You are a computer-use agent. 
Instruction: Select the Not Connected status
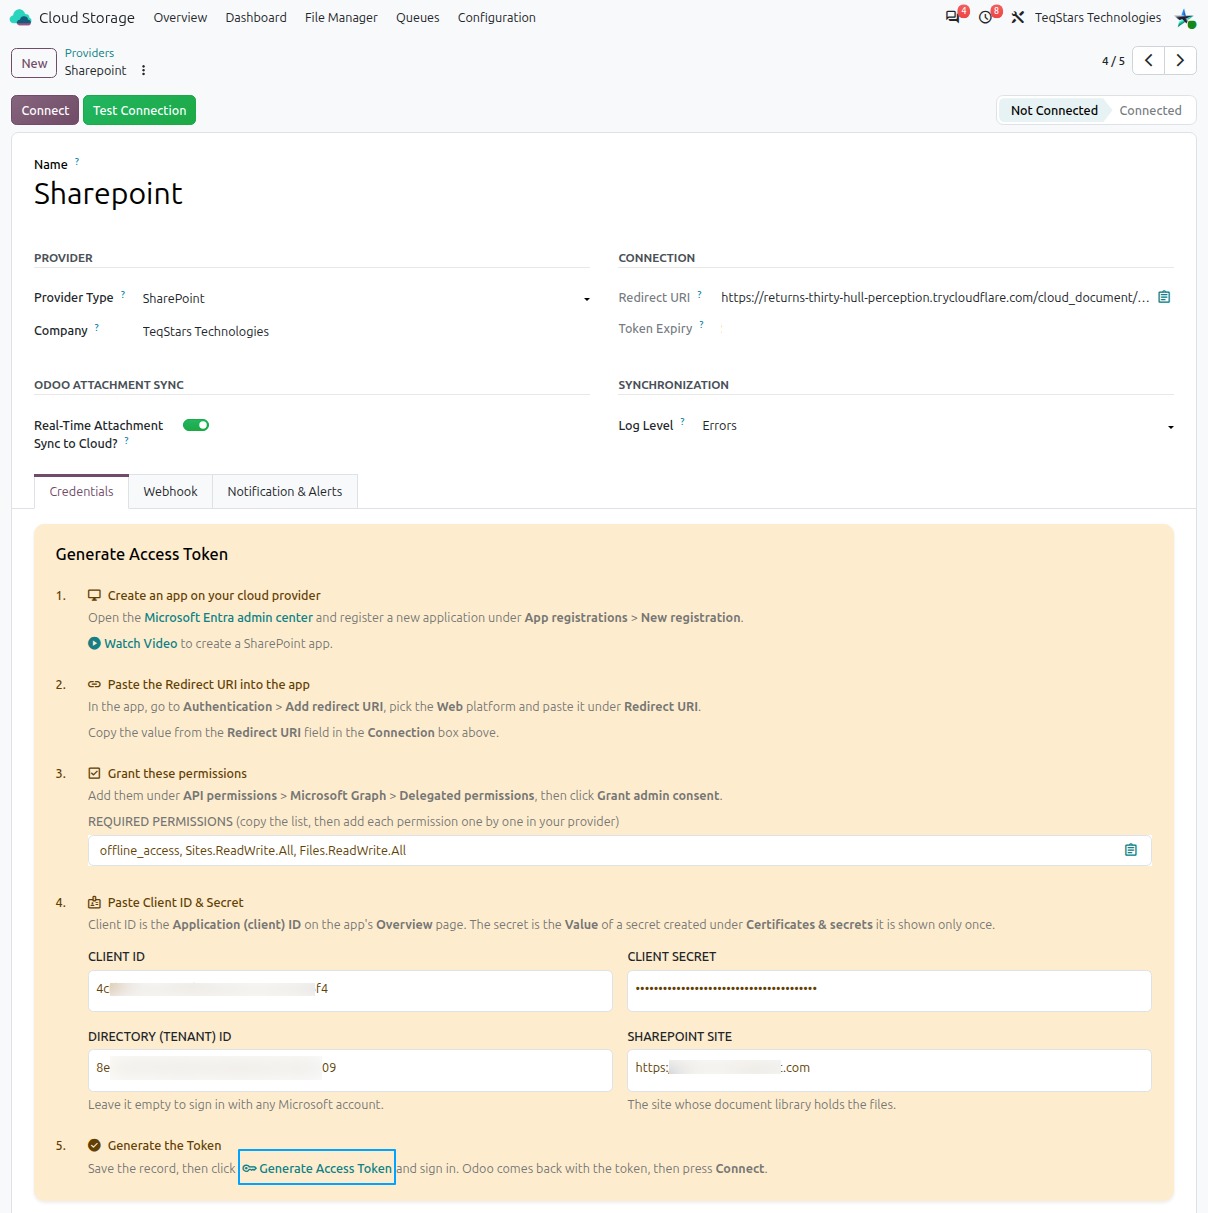[x=1054, y=110]
